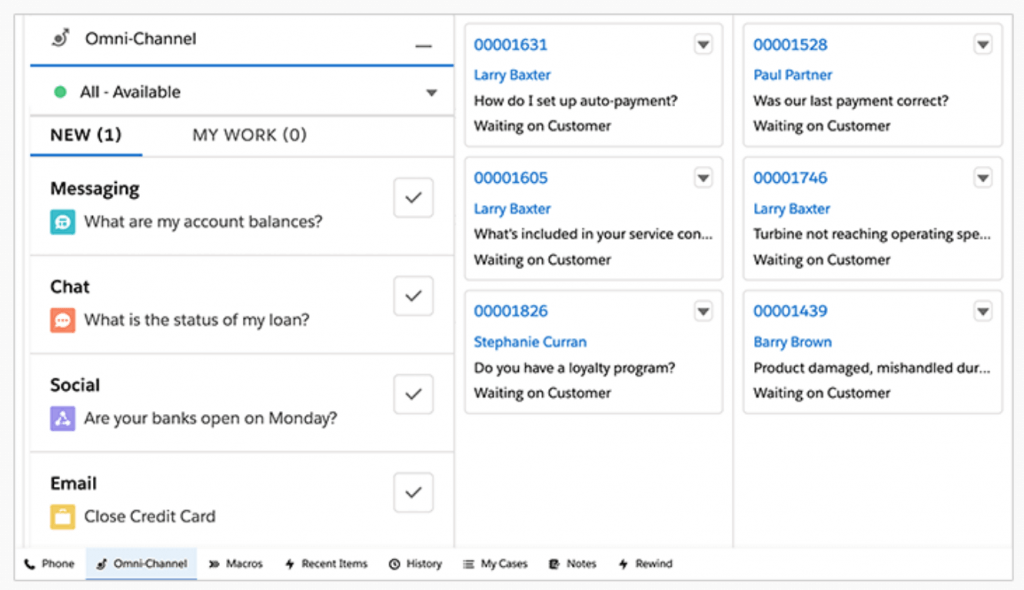The image size is (1024, 590).
Task: Click the Chat channel icon
Action: coord(63,320)
